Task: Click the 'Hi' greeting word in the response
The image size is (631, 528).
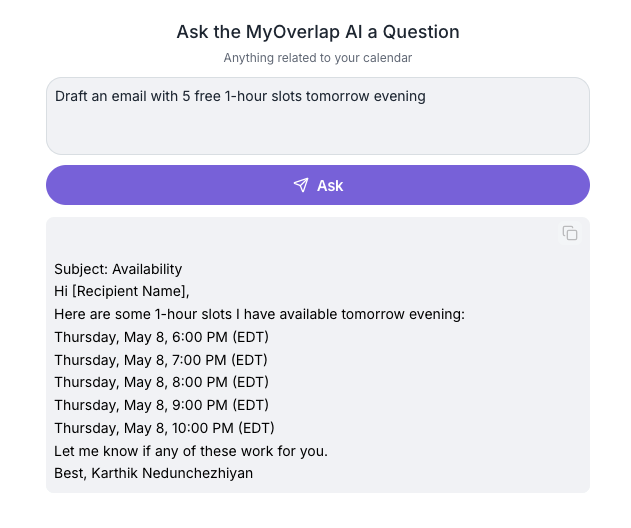Action: pos(61,291)
